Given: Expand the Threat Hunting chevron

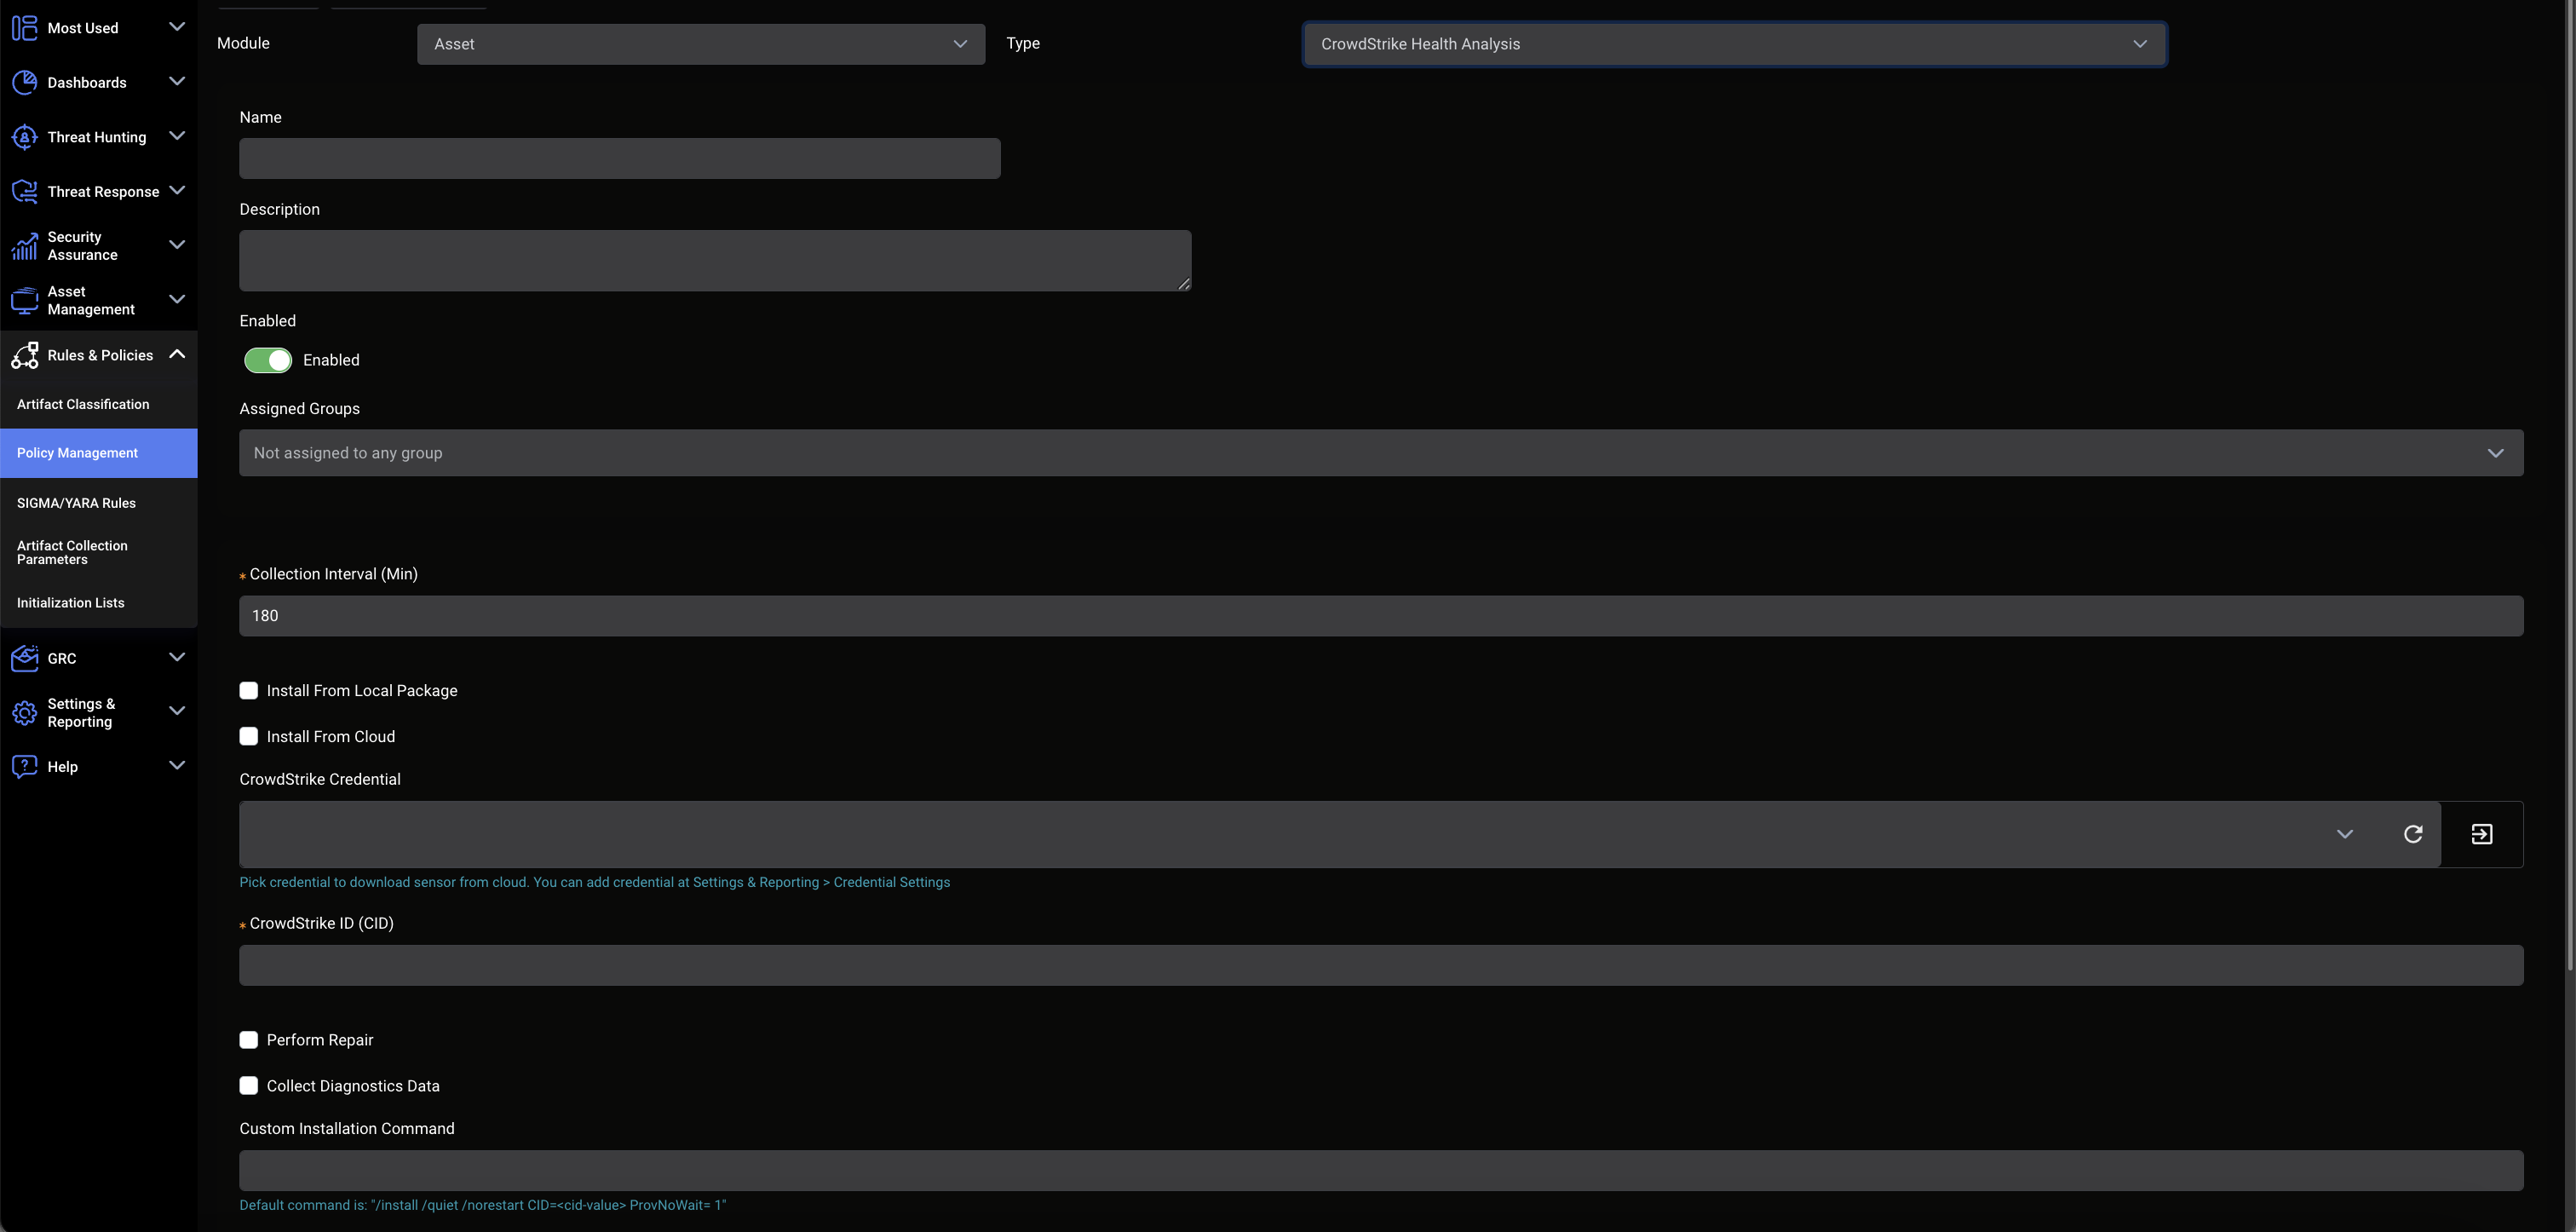Looking at the screenshot, I should click(177, 136).
